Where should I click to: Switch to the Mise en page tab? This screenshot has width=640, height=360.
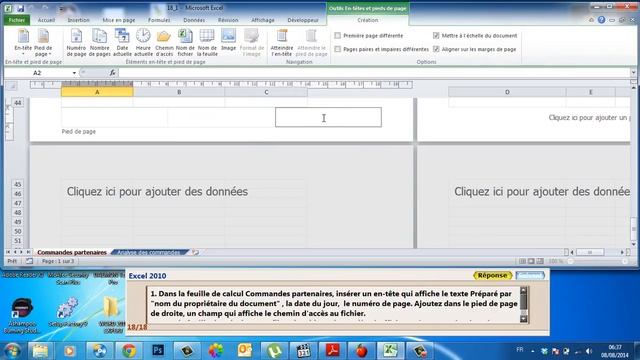click(119, 20)
